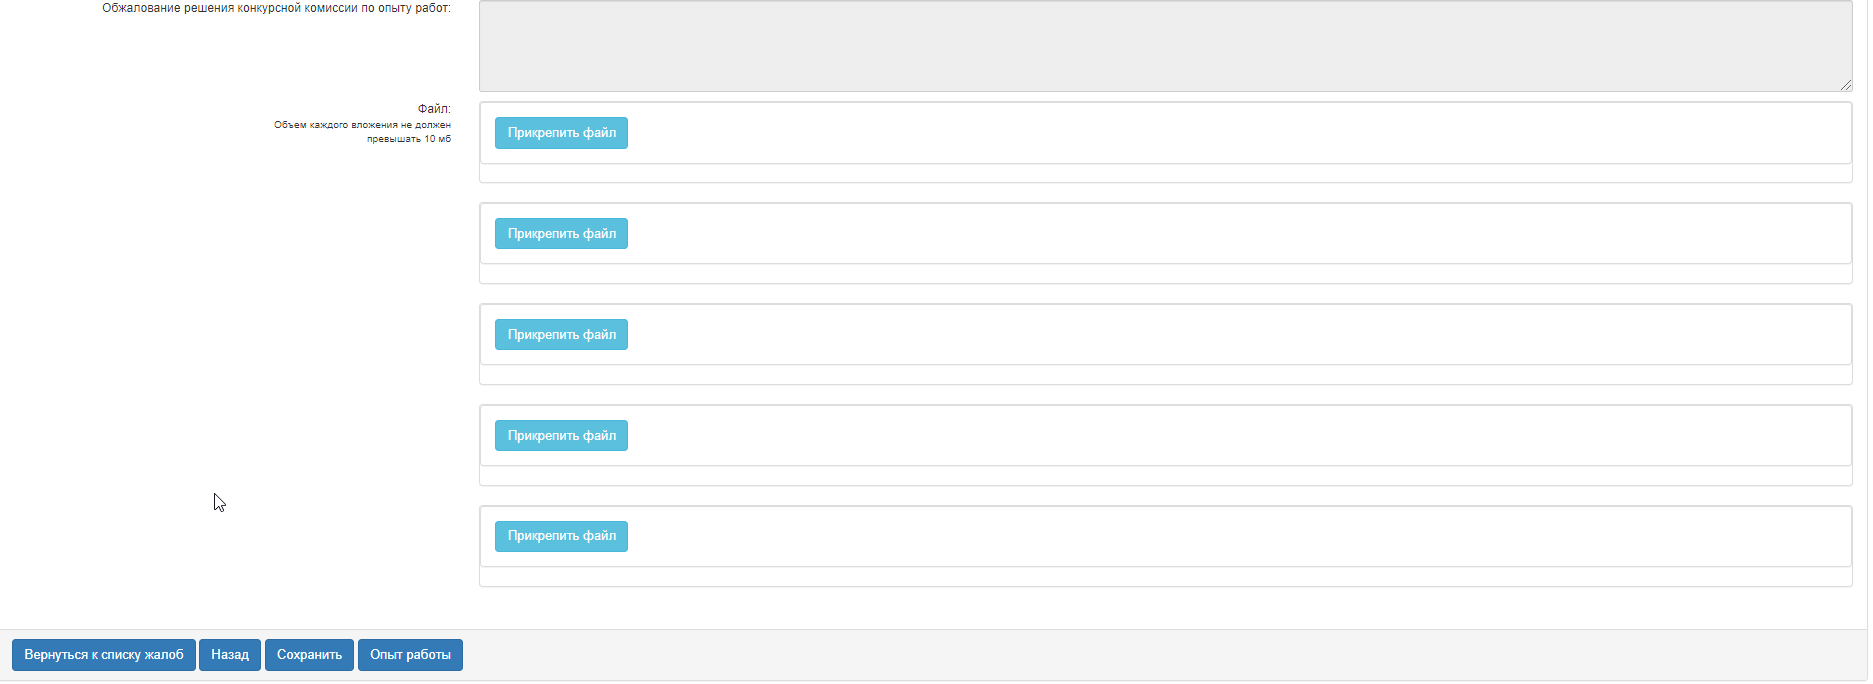Viewport: 1873px width, 684px height.
Task: Click the fifth Прикрепить файл button
Action: click(x=561, y=536)
